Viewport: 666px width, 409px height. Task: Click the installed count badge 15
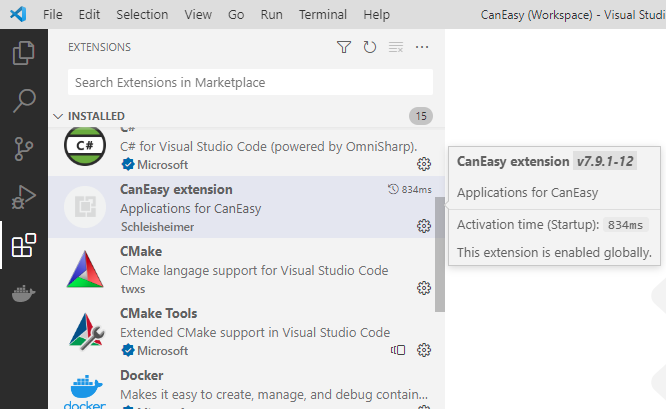pyautogui.click(x=421, y=116)
